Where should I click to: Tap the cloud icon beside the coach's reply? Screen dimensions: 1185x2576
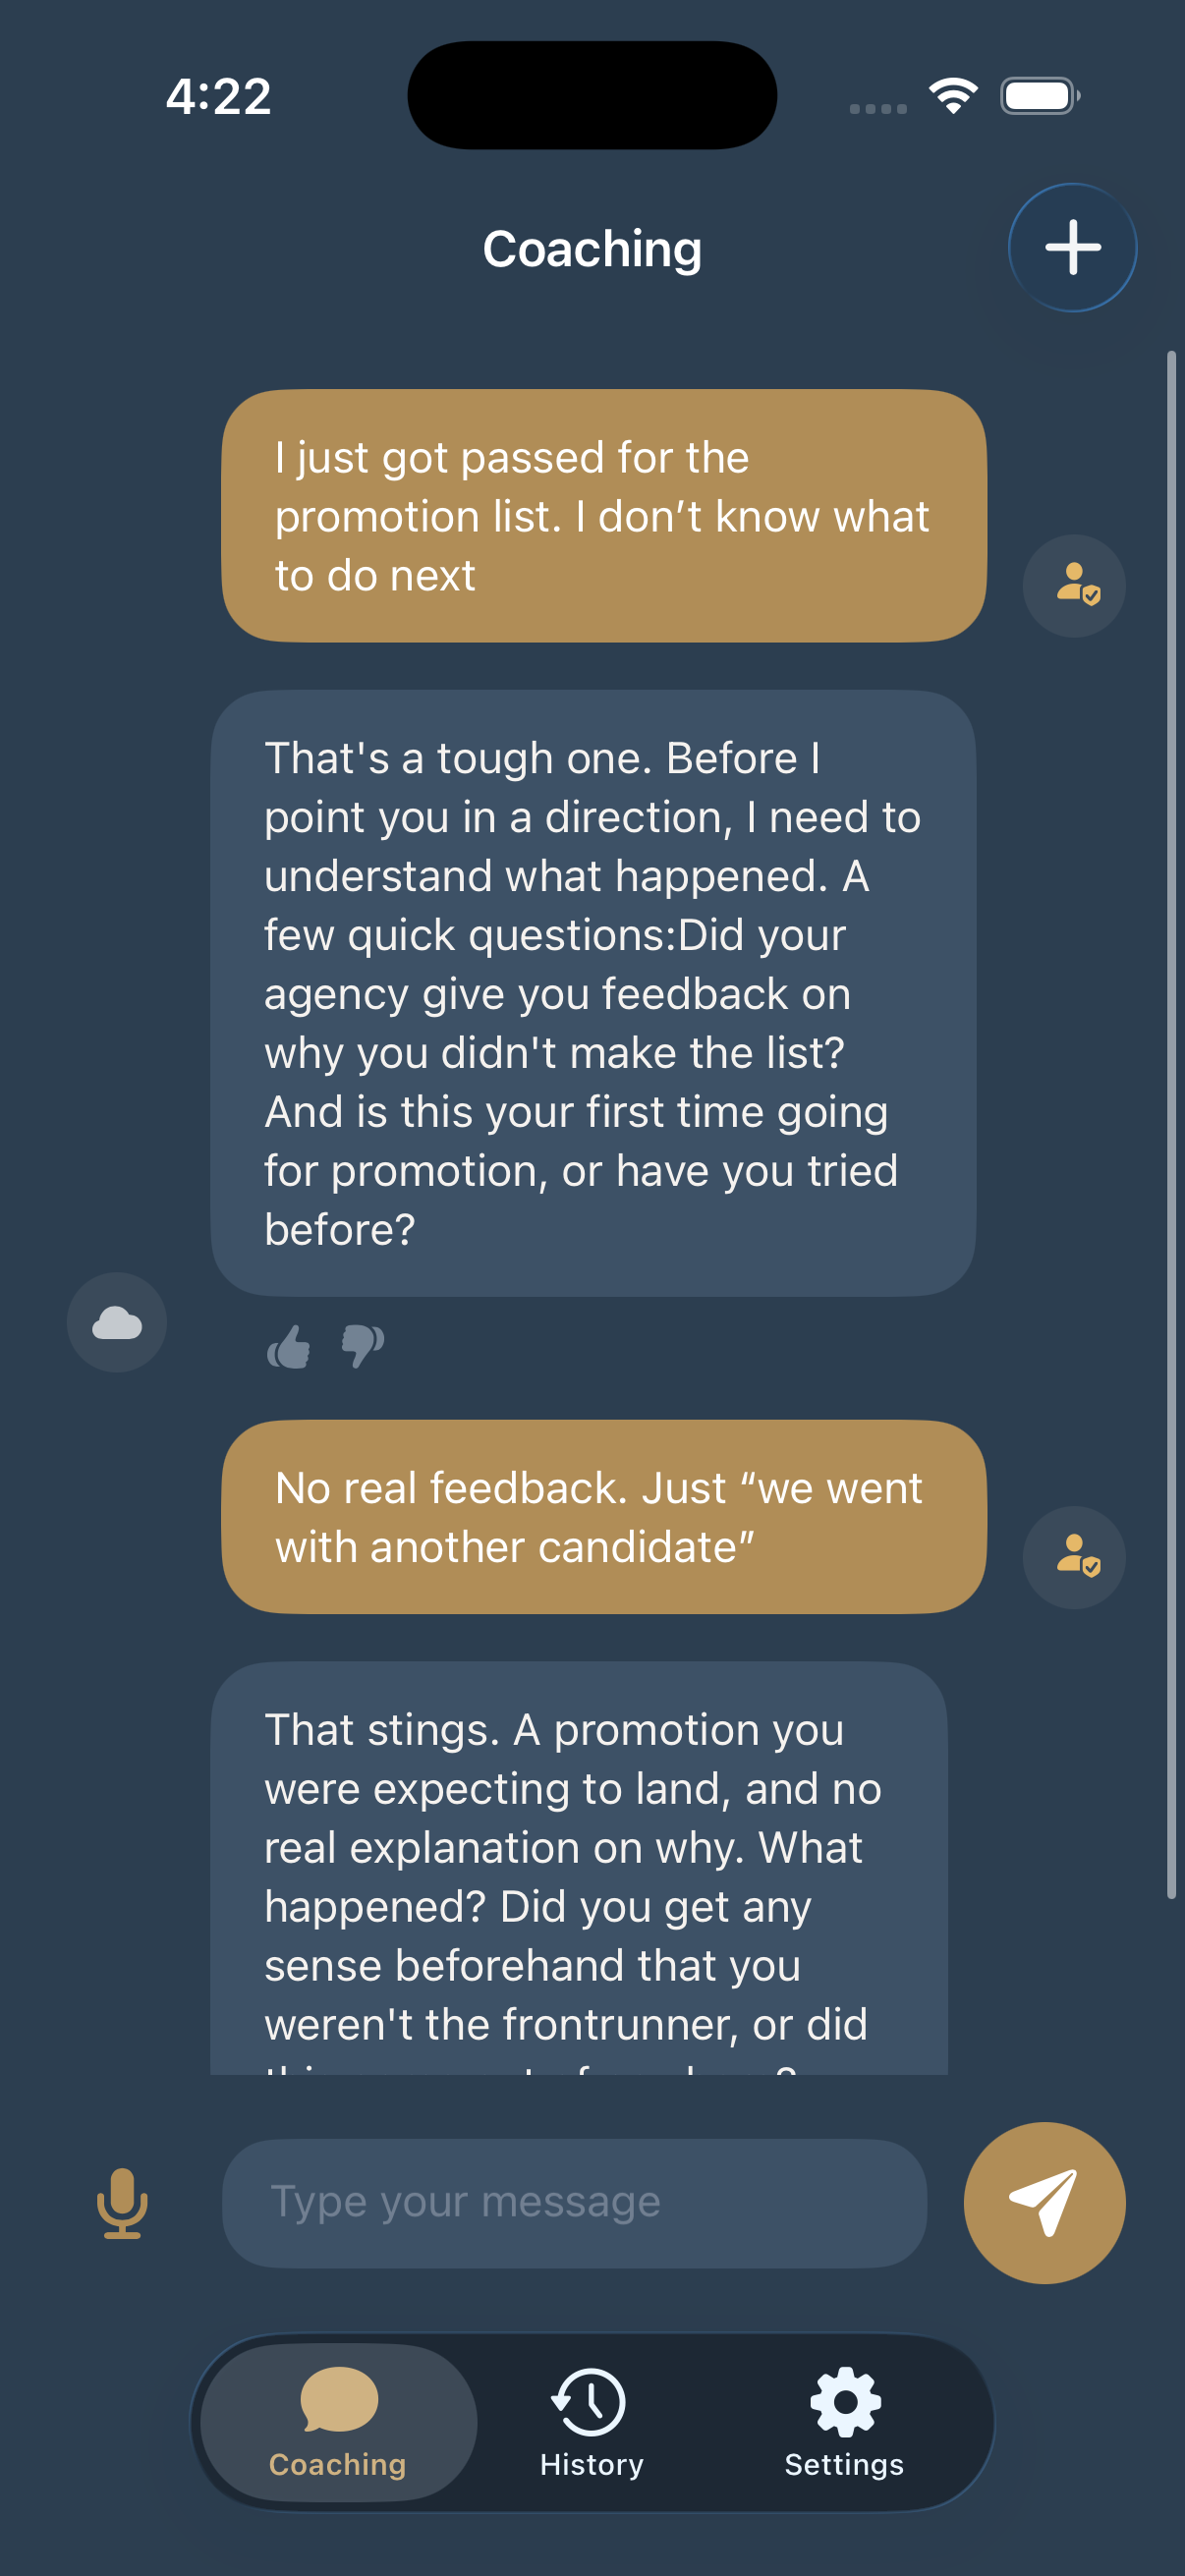[x=115, y=1322]
